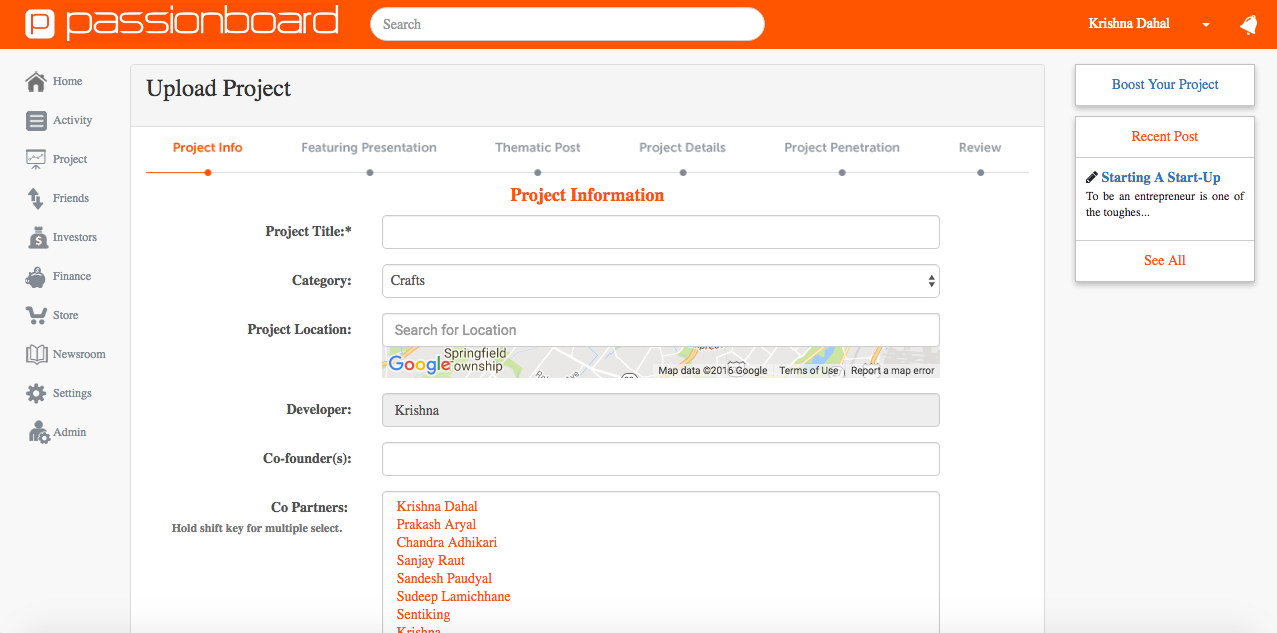Click the Investors money bag icon

(37, 237)
